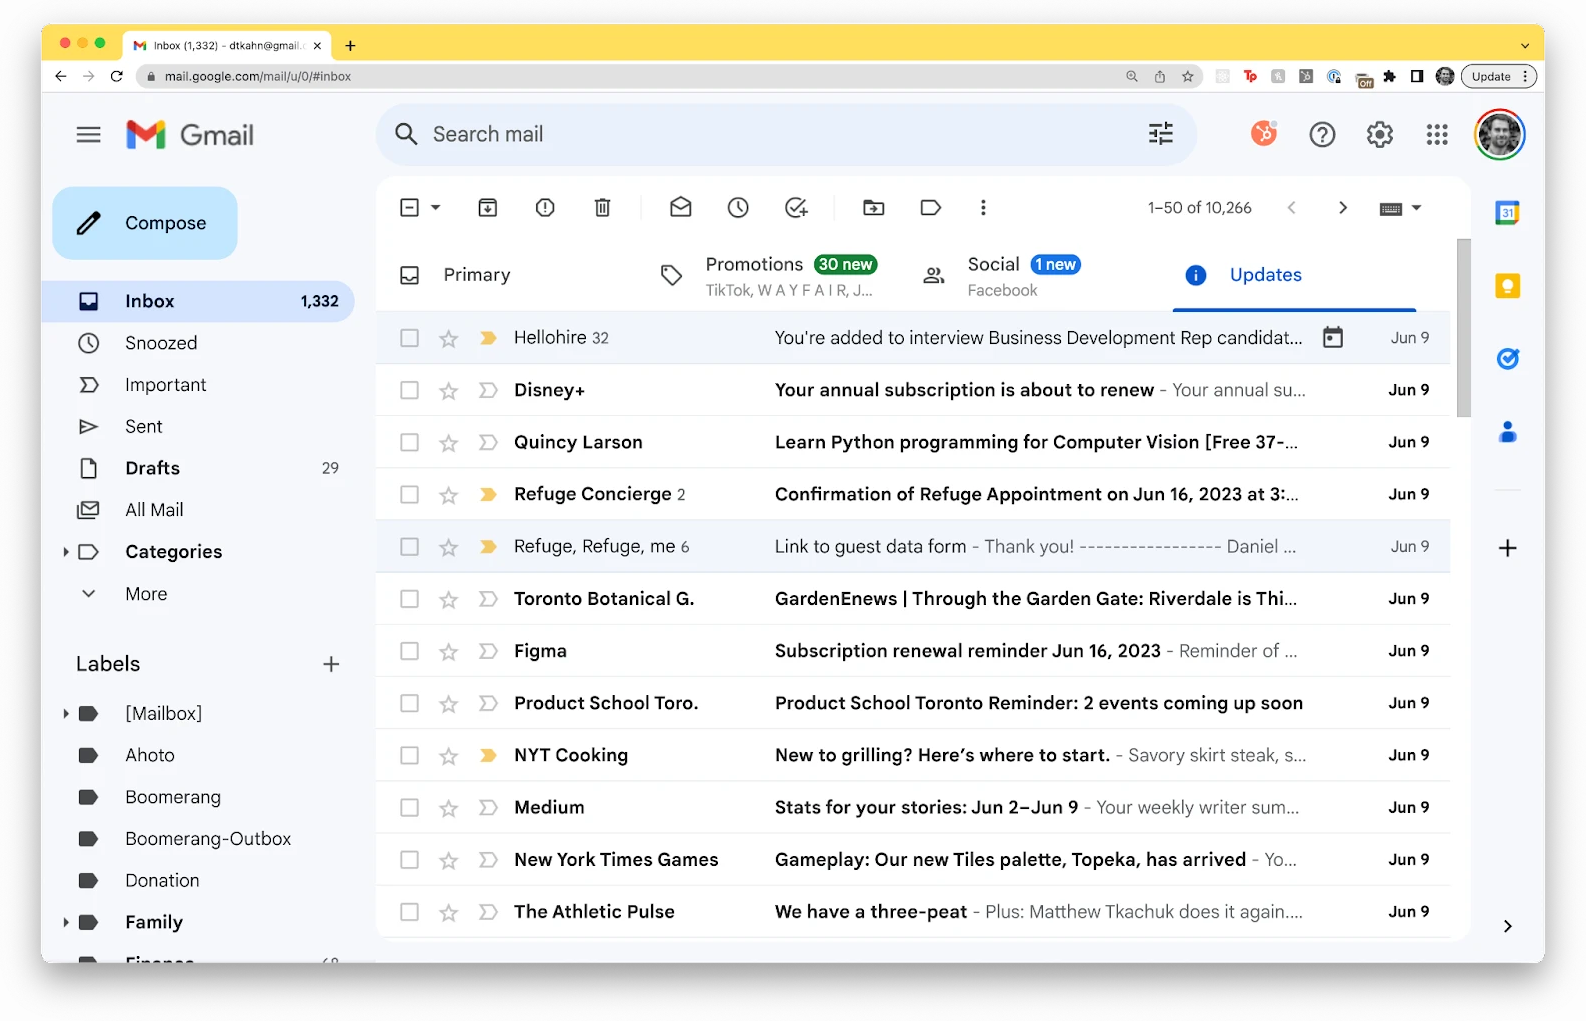Open Gmail Settings gear icon
This screenshot has width=1586, height=1021.
pos(1380,134)
